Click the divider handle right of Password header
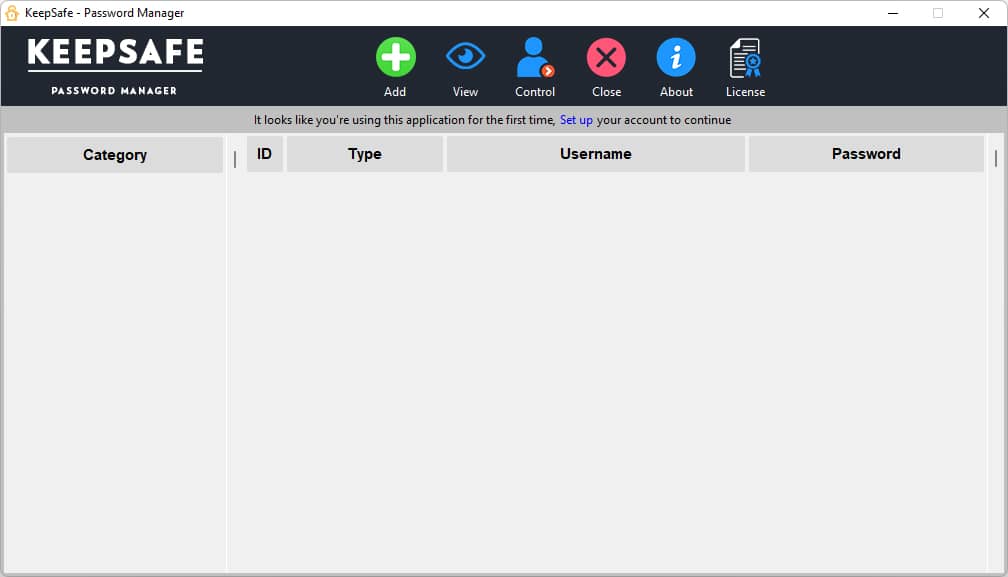 click(x=996, y=158)
